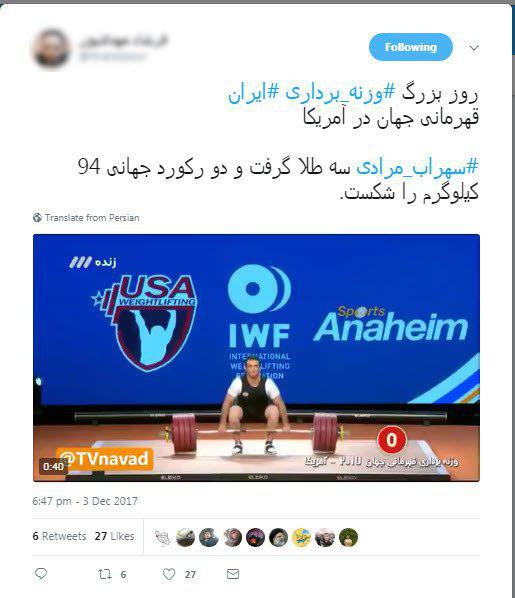The width and height of the screenshot is (515, 598).
Task: Open the #سهراب_مرادی hashtag
Action: (x=417, y=168)
